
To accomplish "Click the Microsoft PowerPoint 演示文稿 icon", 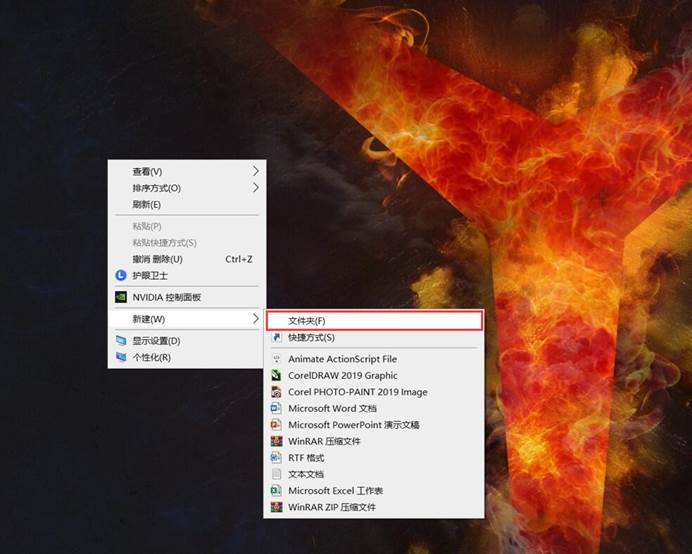I will [x=277, y=425].
